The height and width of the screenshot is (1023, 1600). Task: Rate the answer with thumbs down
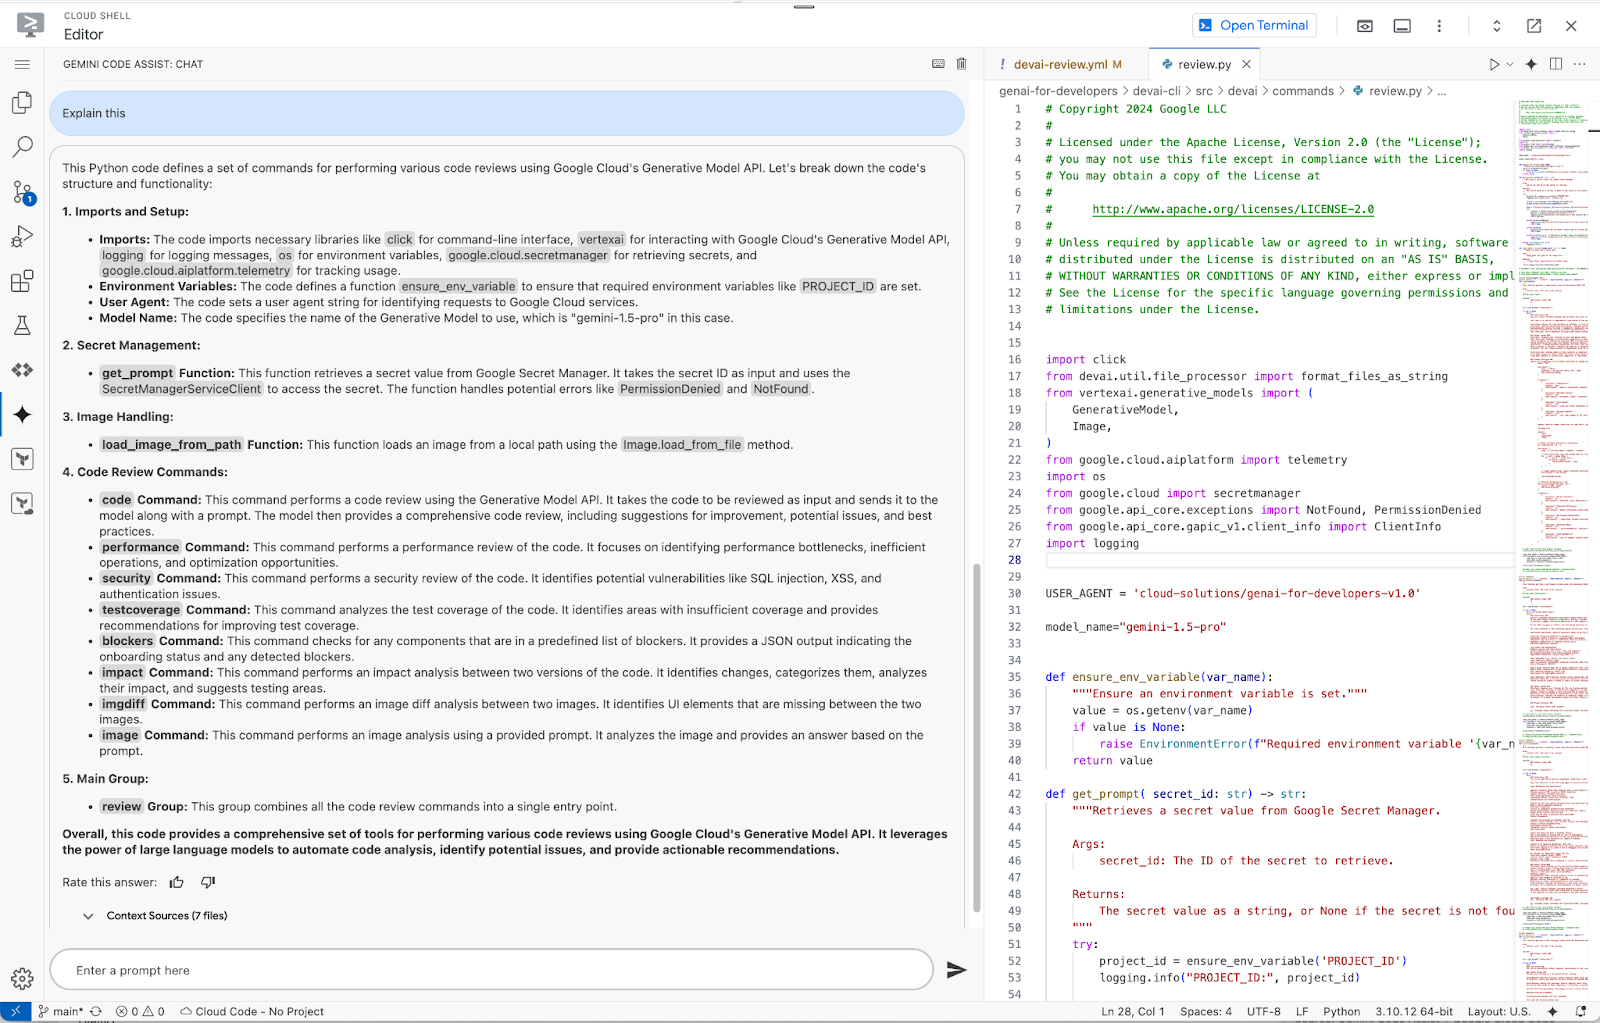click(x=208, y=882)
